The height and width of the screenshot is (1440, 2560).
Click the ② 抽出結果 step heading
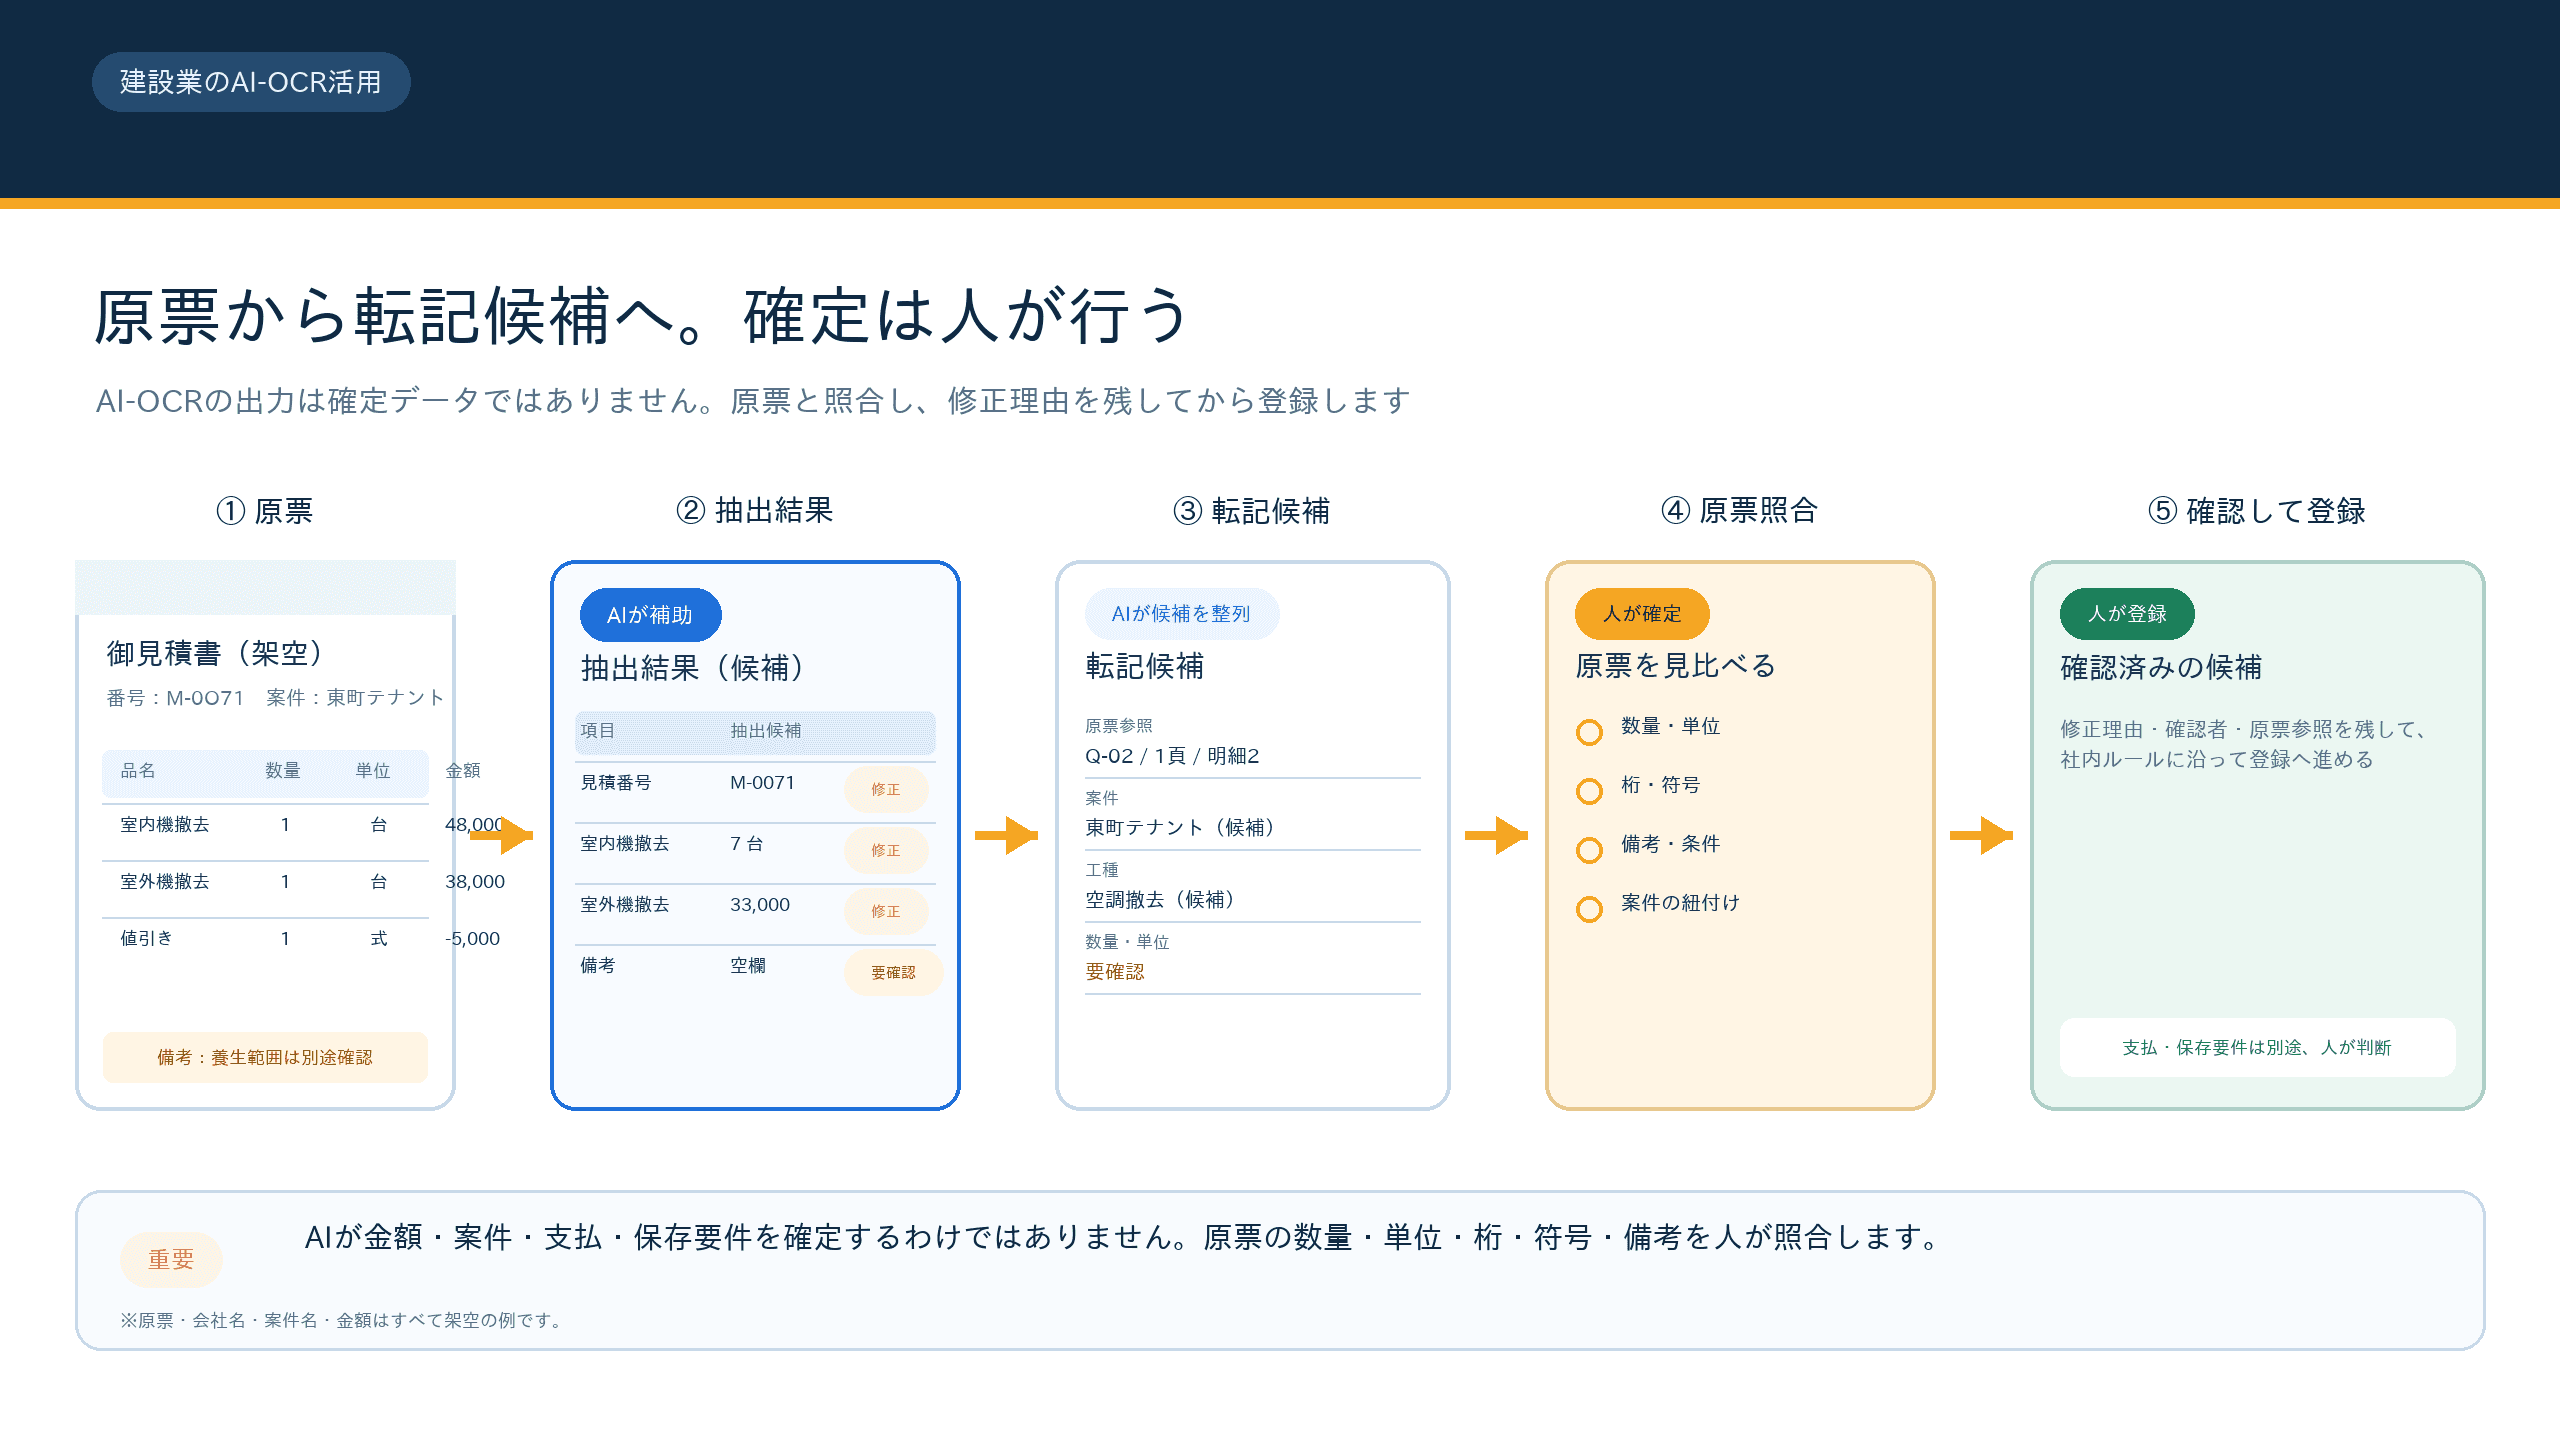pos(755,510)
